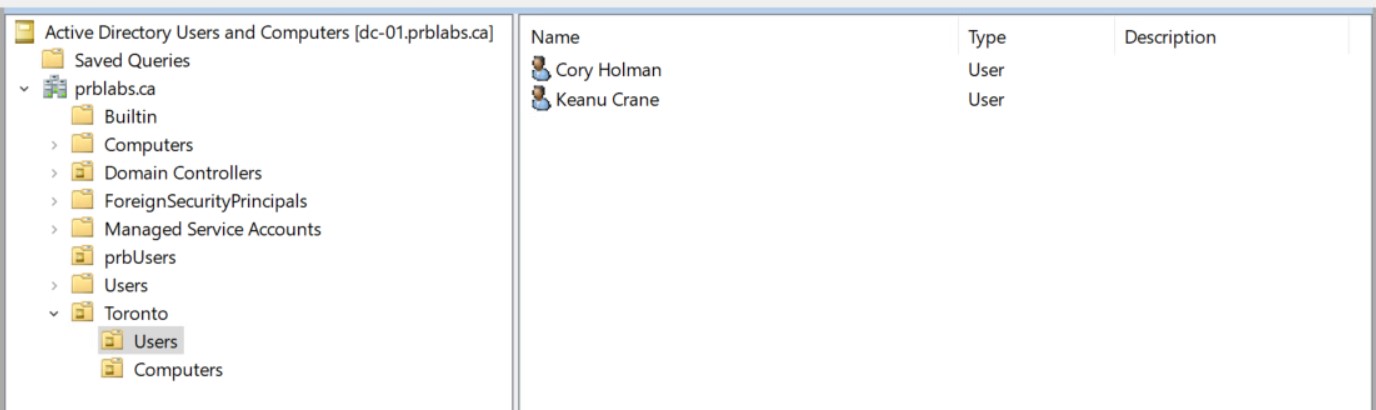This screenshot has width=1376, height=410.
Task: Click the Cory Holman user icon
Action: pyautogui.click(x=541, y=69)
